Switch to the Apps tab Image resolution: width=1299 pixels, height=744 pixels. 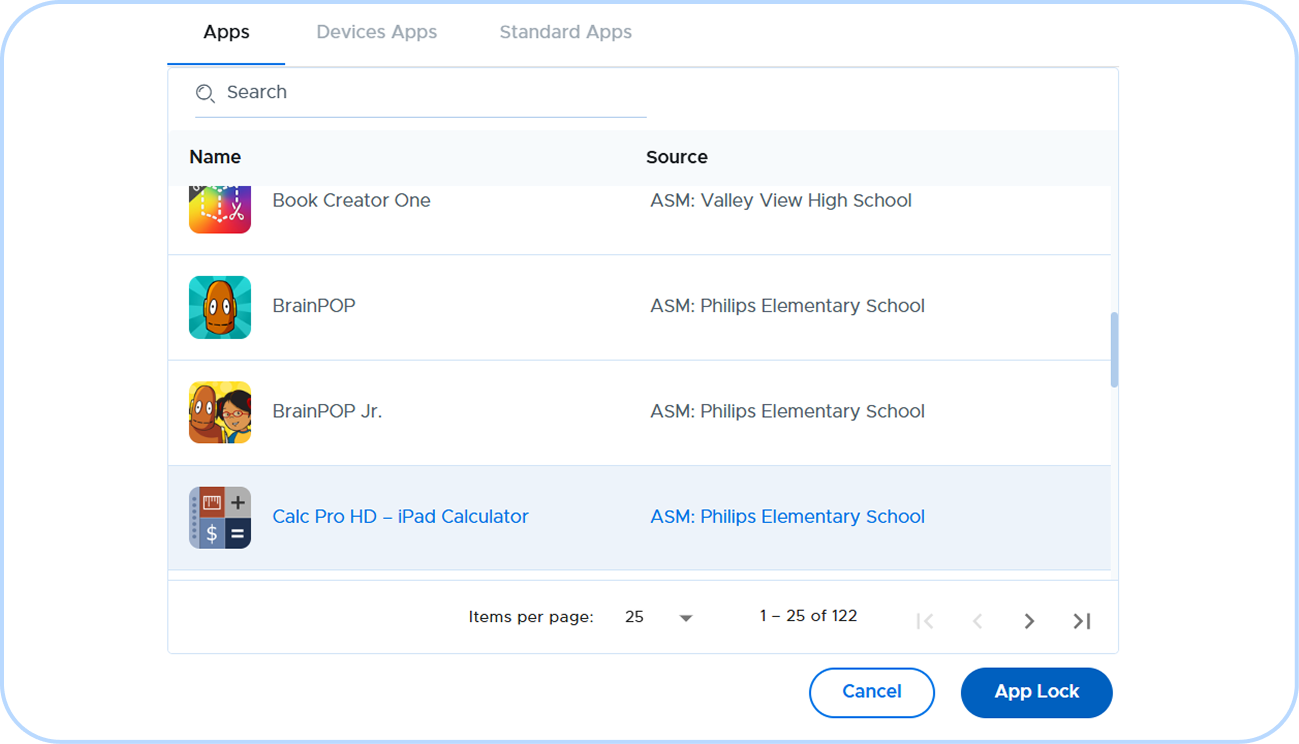click(226, 32)
